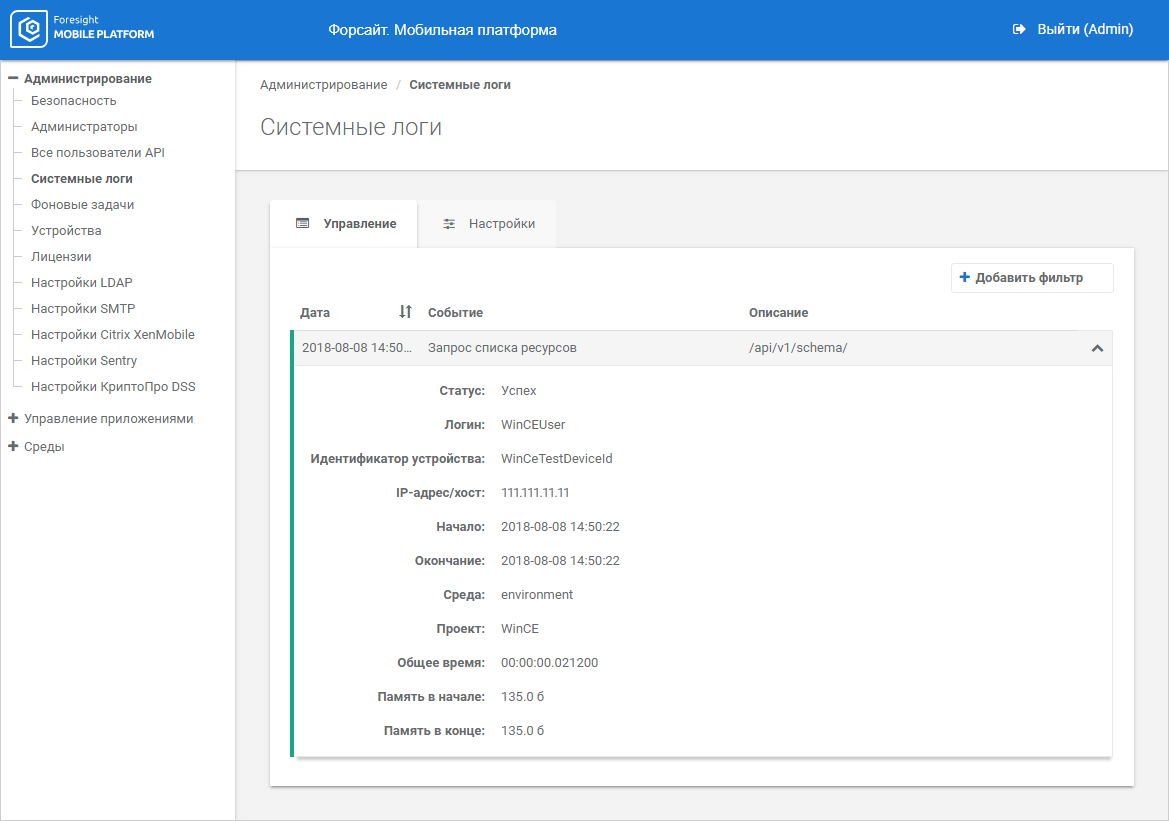This screenshot has width=1169, height=821.
Task: Go to Все пользователи API
Action: tap(97, 153)
